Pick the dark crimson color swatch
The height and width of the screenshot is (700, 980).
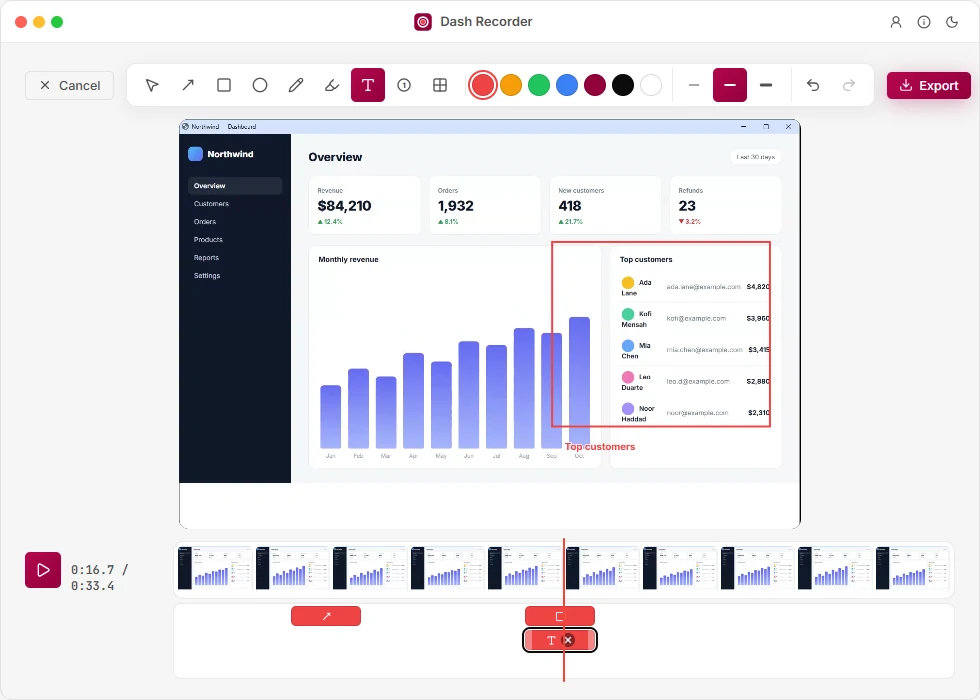click(x=595, y=85)
